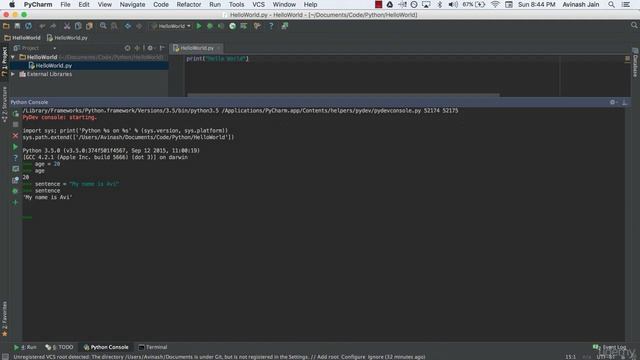
Task: Toggle the Favorites side tool window
Action: (x=4, y=319)
